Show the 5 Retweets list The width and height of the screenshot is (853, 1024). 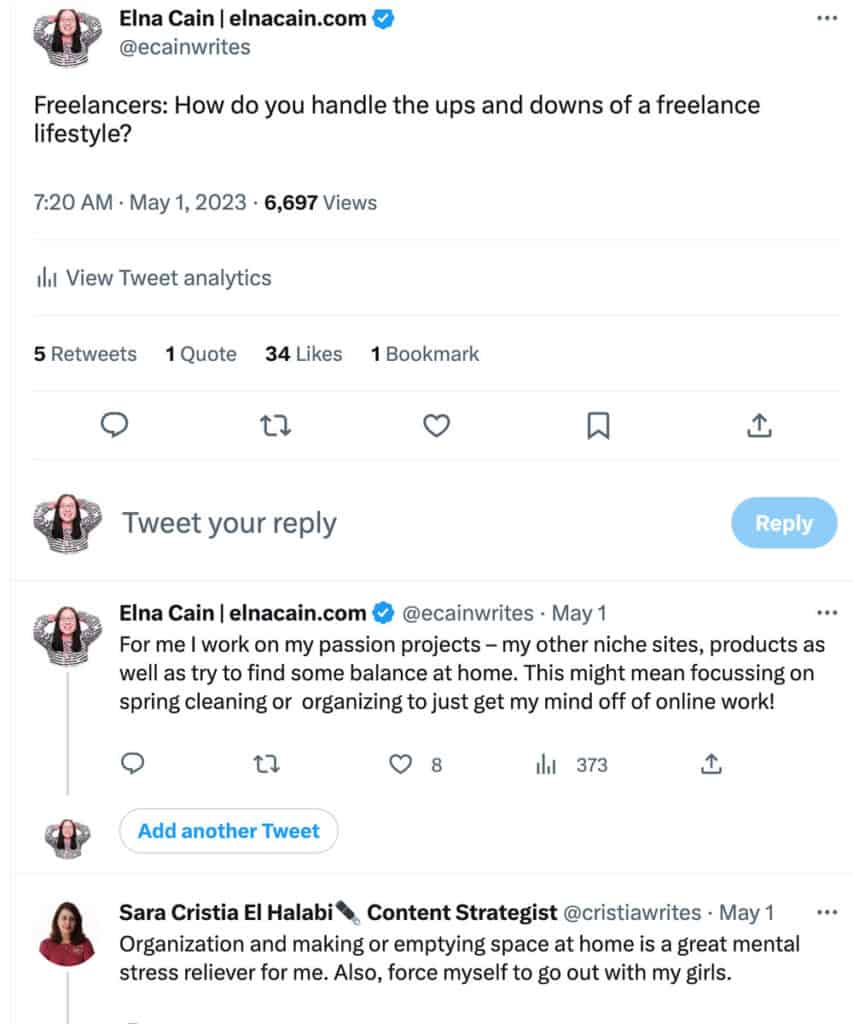click(85, 354)
